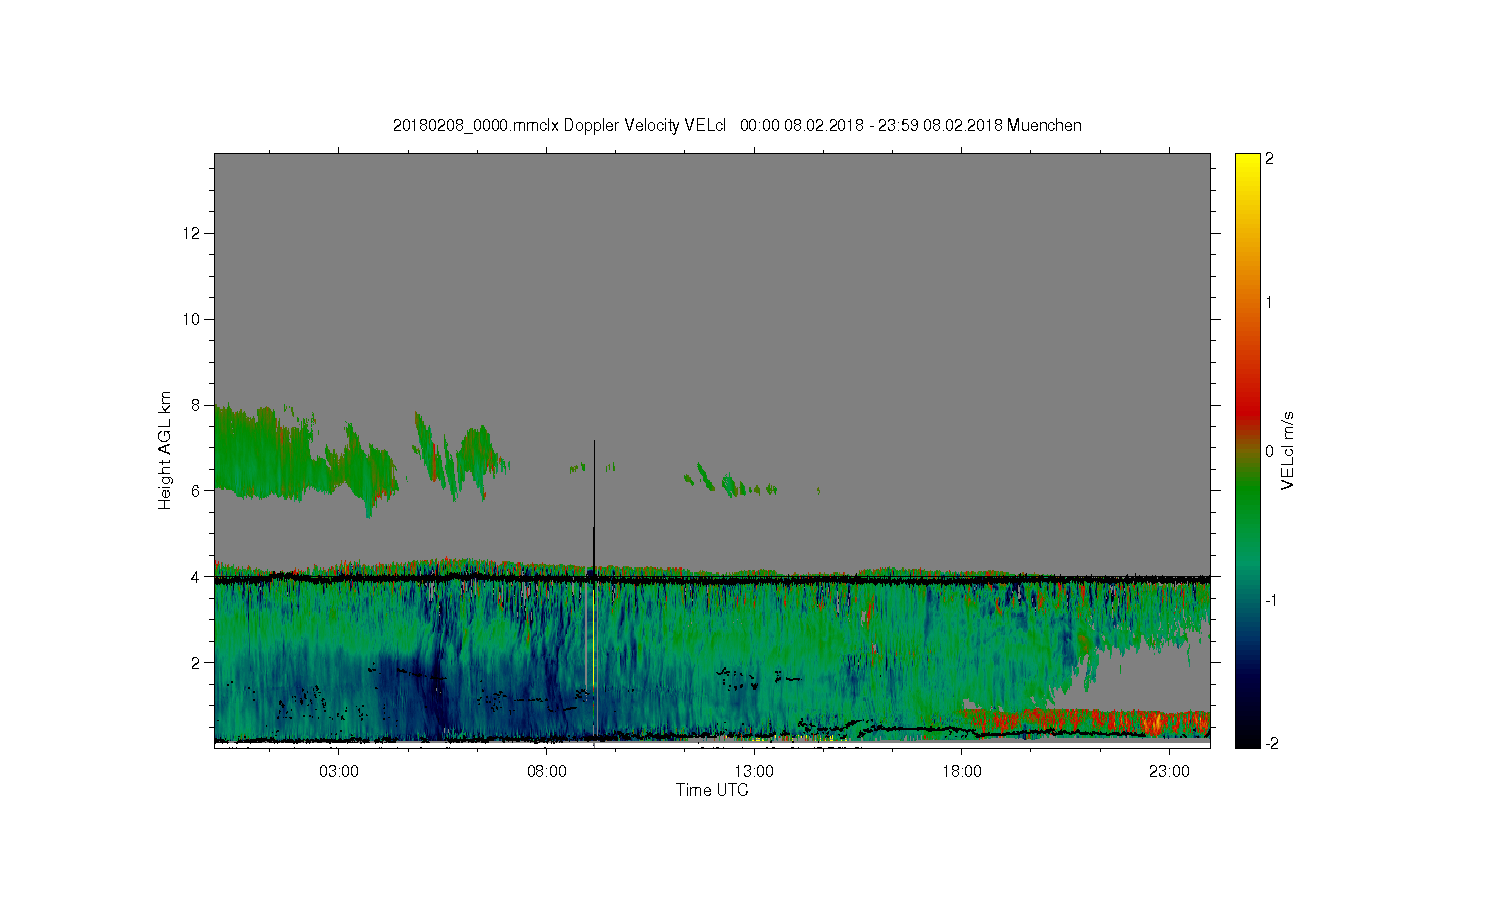Click the '08:00' time tick label
This screenshot has height=900, width=1500.
(546, 772)
